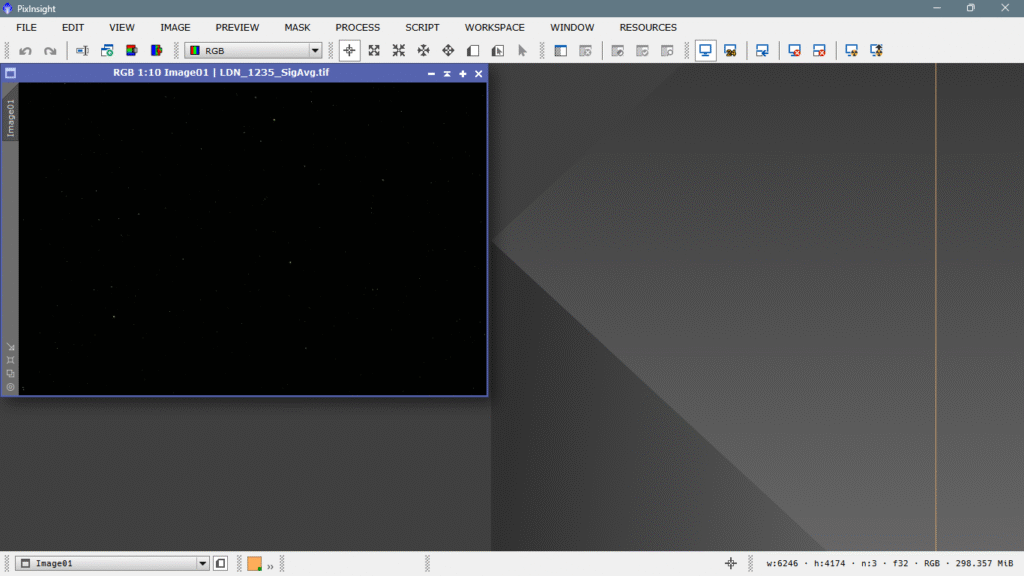The height and width of the screenshot is (576, 1024).
Task: Select the Pan tool with four arrows
Action: [424, 51]
